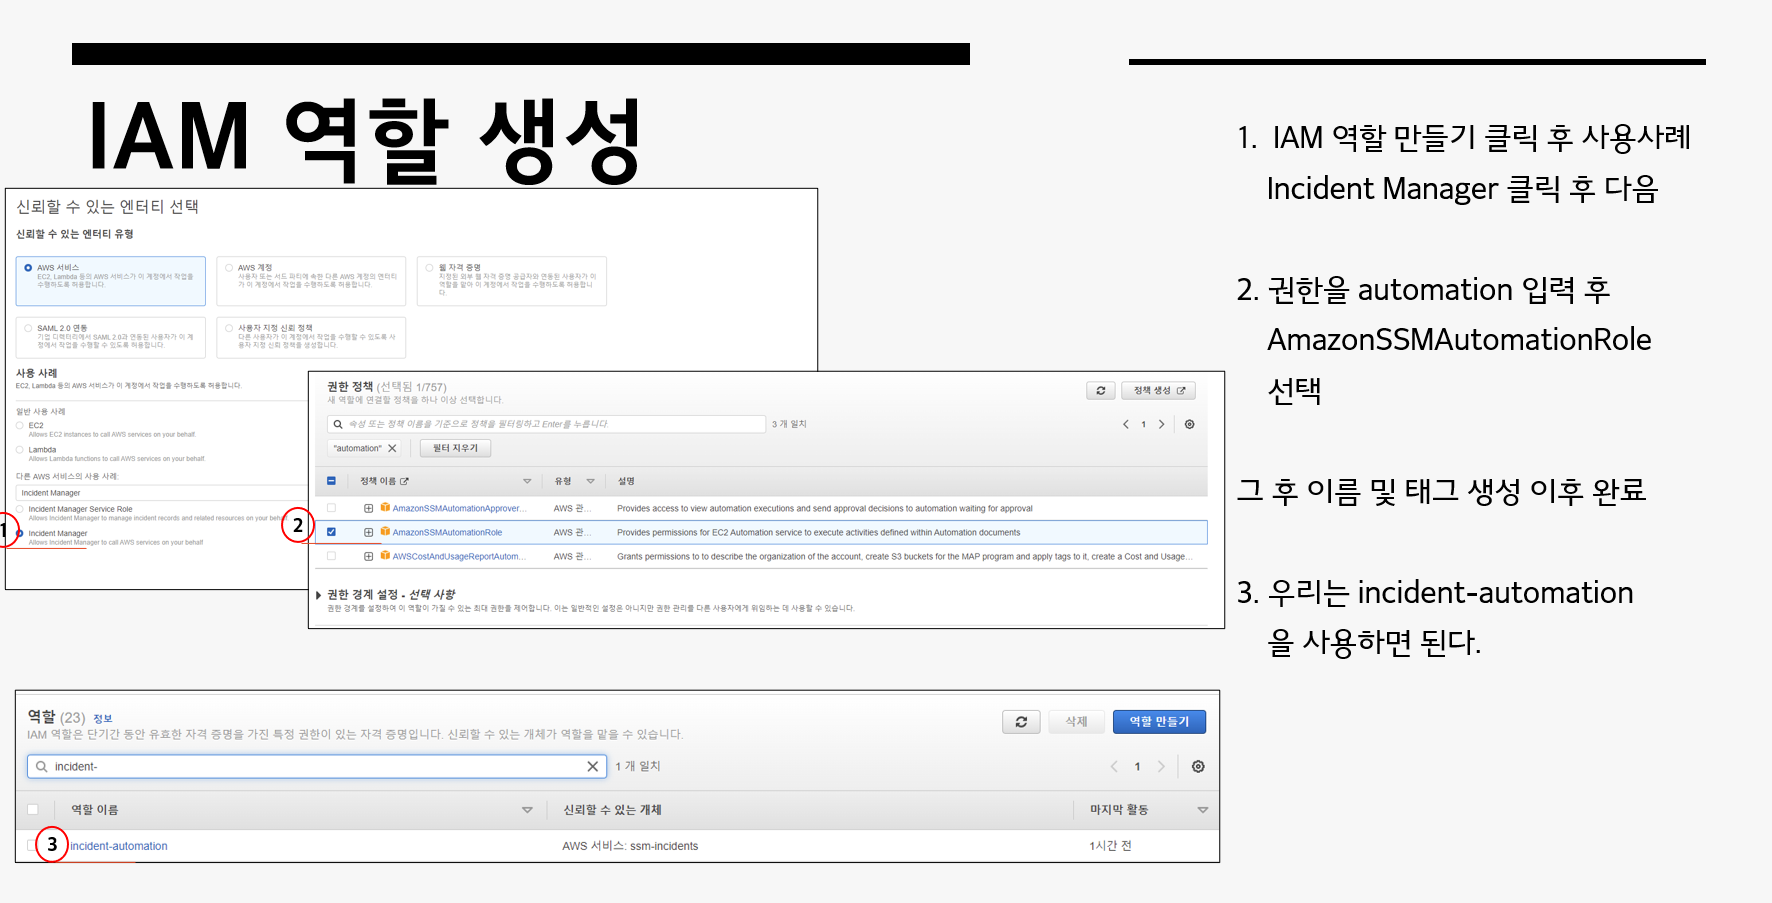Open the AmazonSSMAutomationApprover policy link

point(458,508)
